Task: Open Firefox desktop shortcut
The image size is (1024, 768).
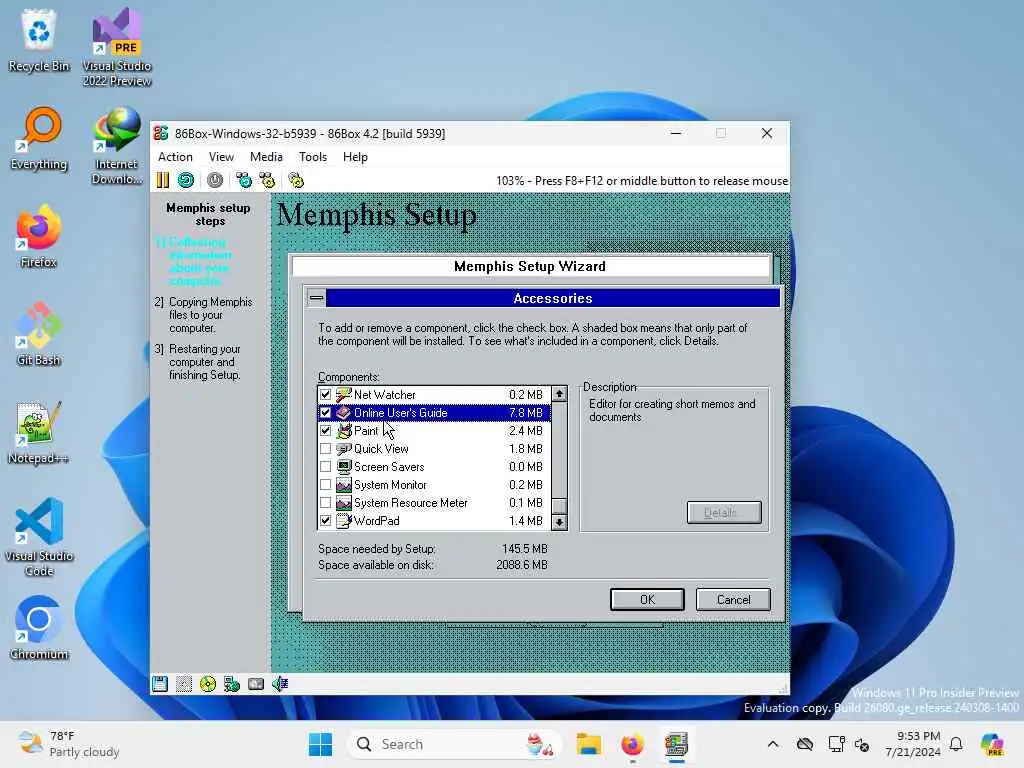Action: (39, 236)
